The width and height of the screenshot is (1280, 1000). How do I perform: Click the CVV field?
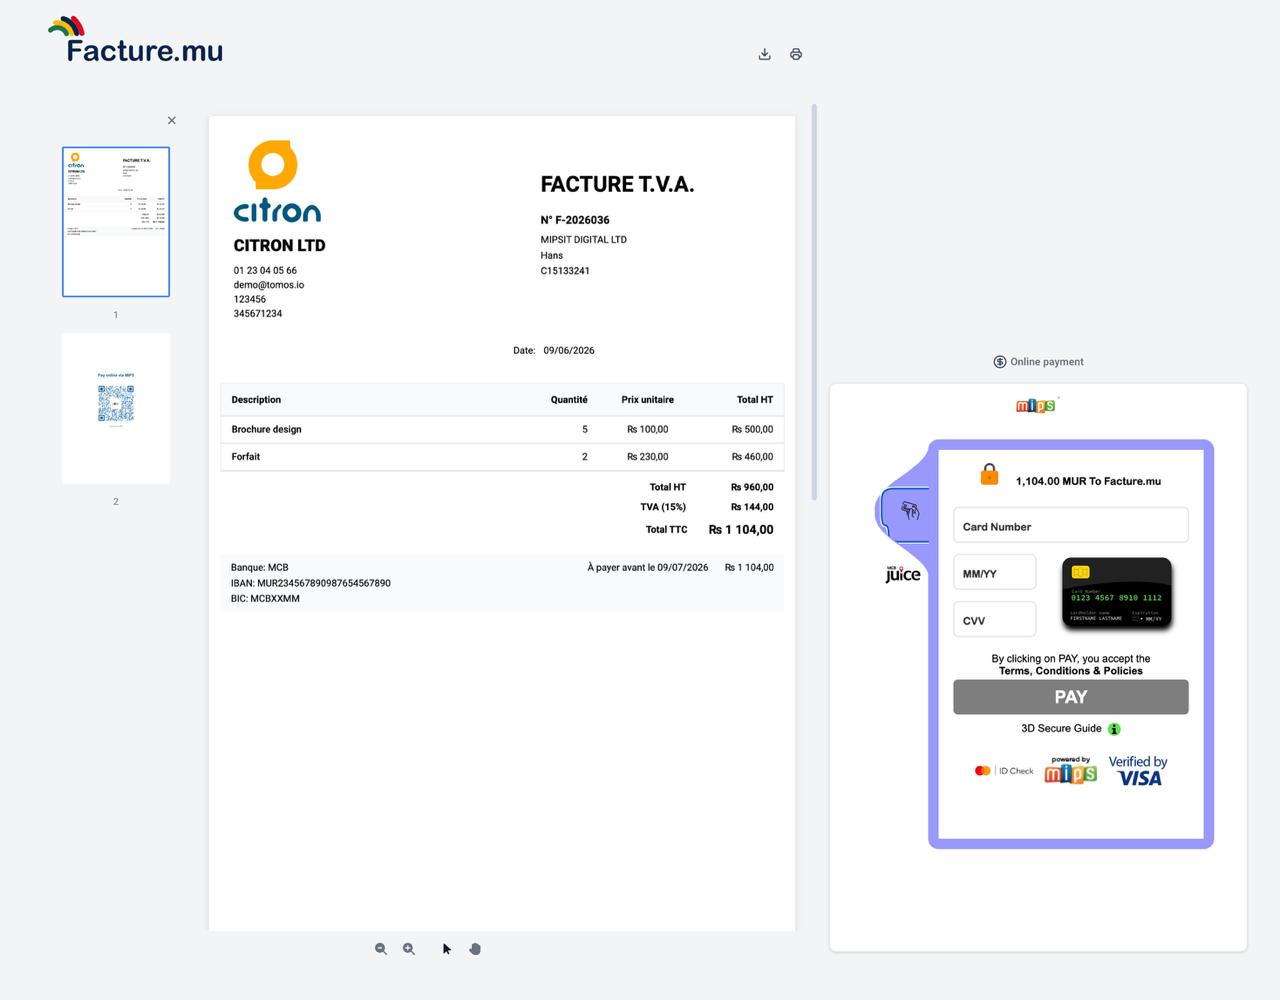click(x=995, y=620)
